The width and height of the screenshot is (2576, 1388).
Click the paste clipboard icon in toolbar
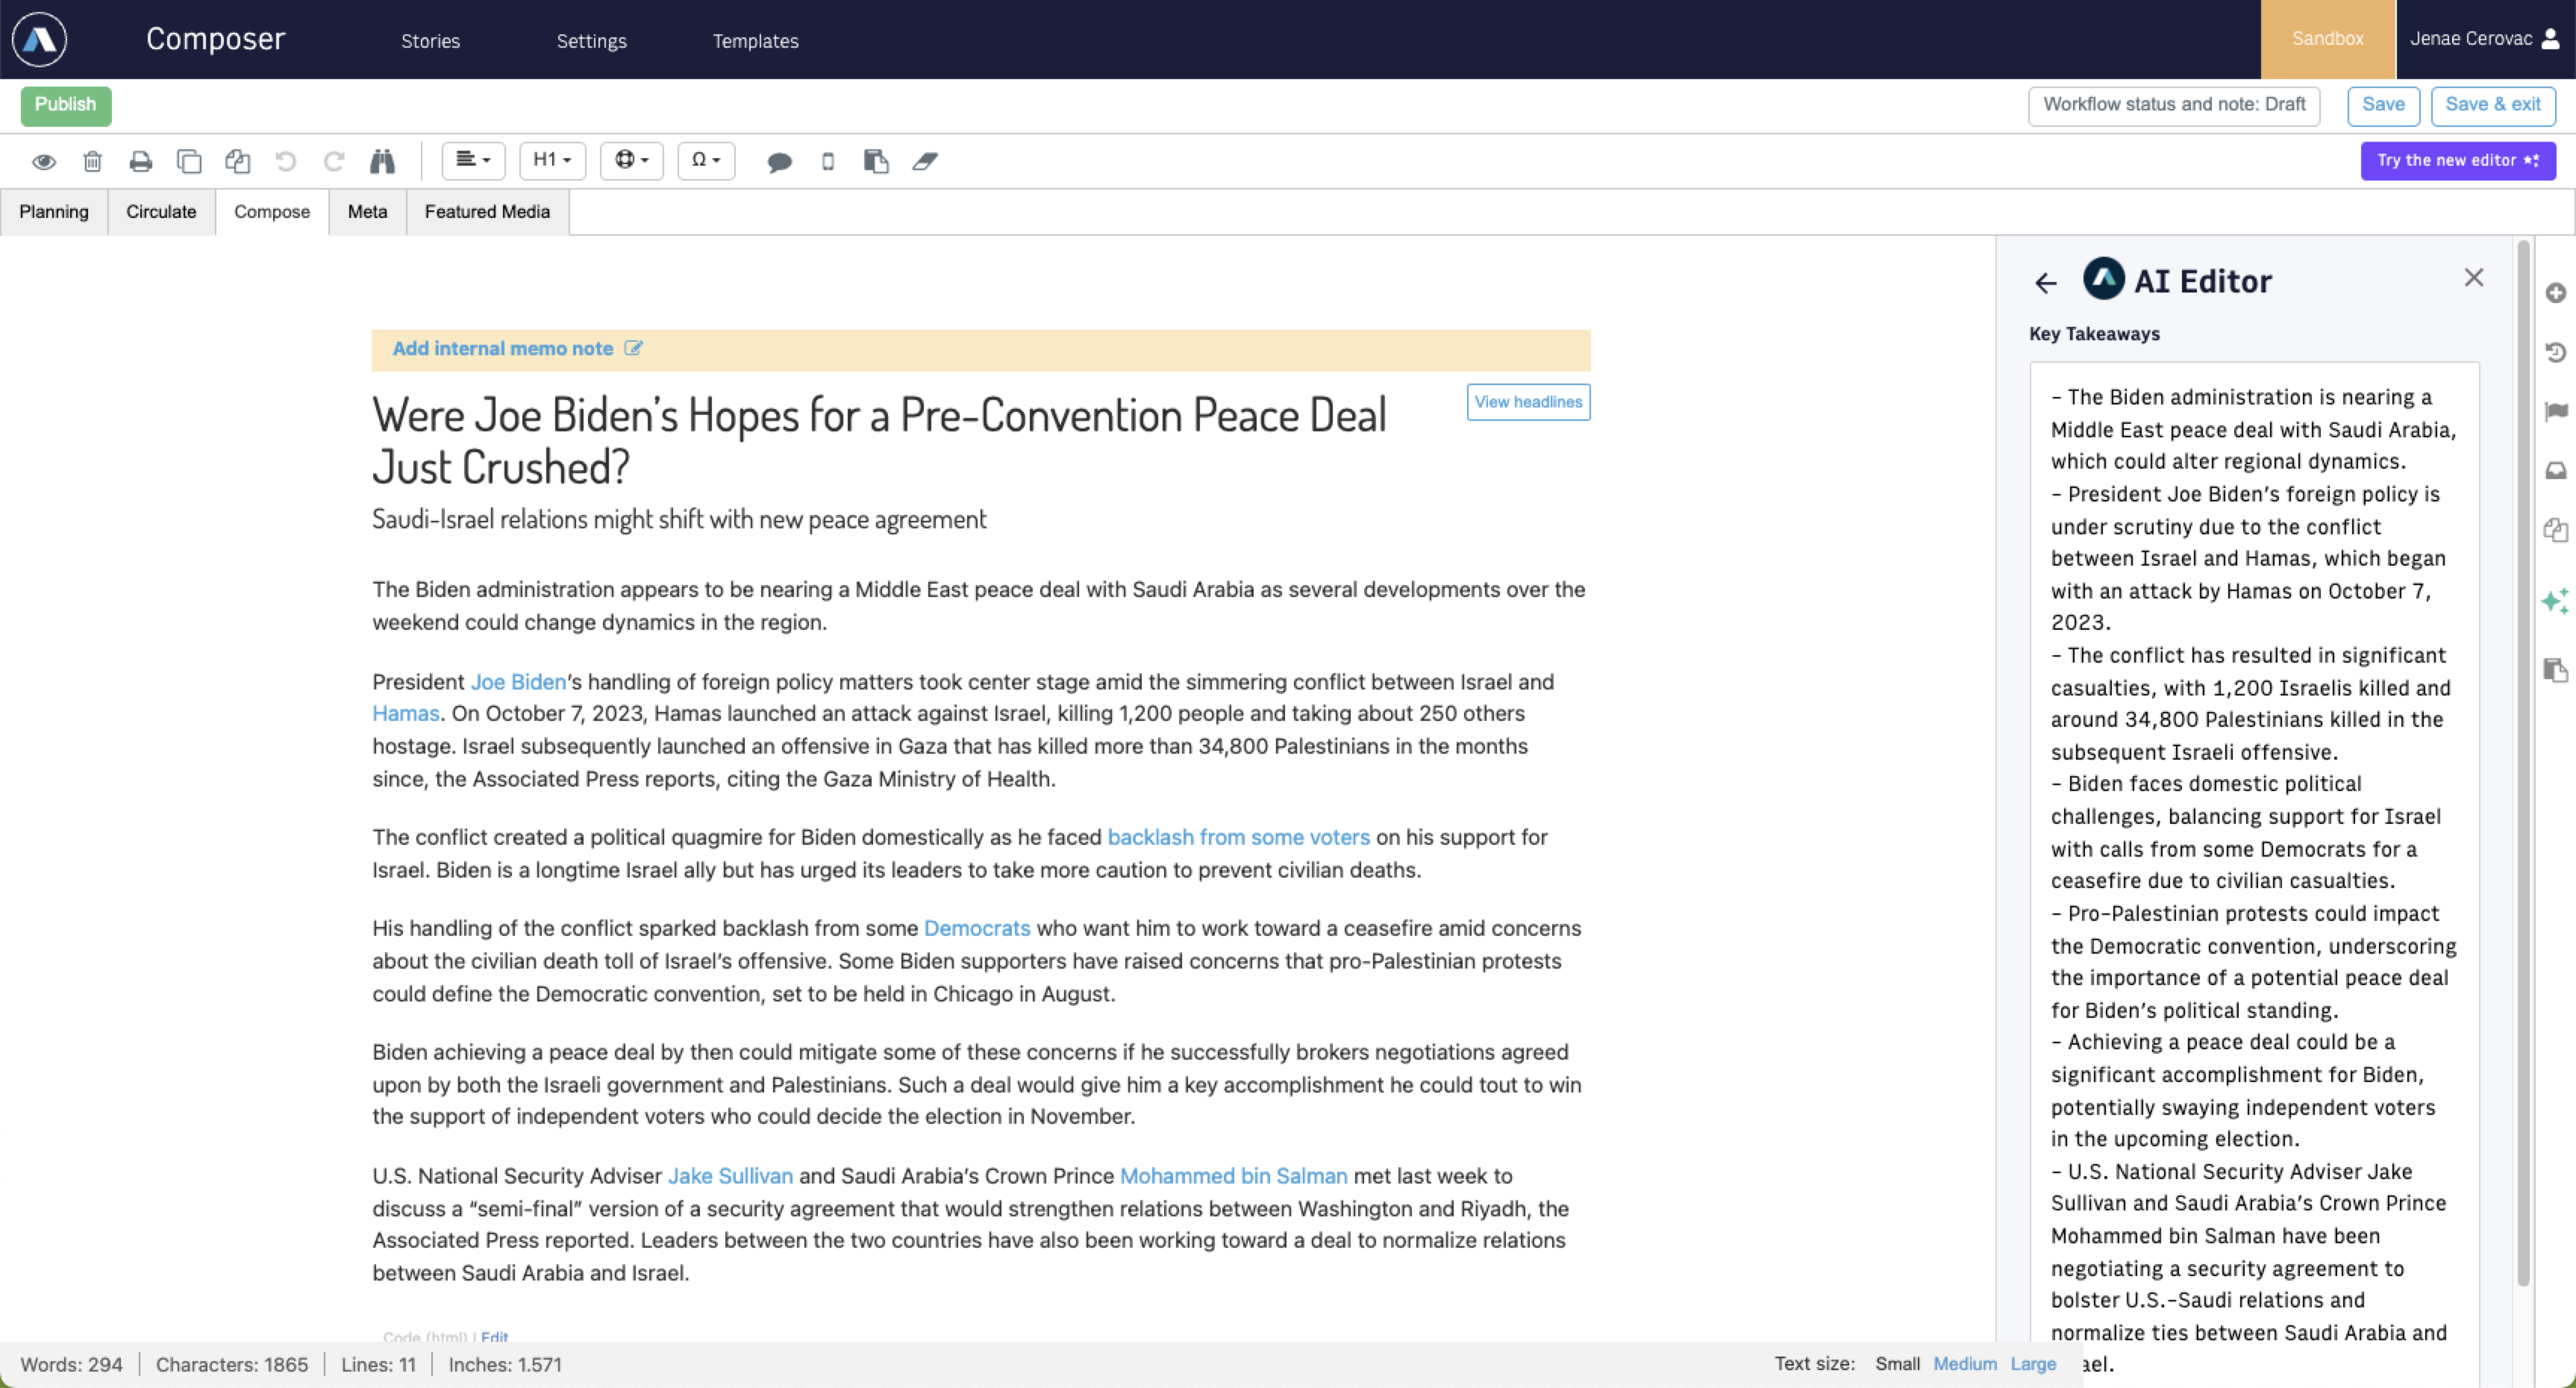[x=876, y=161]
